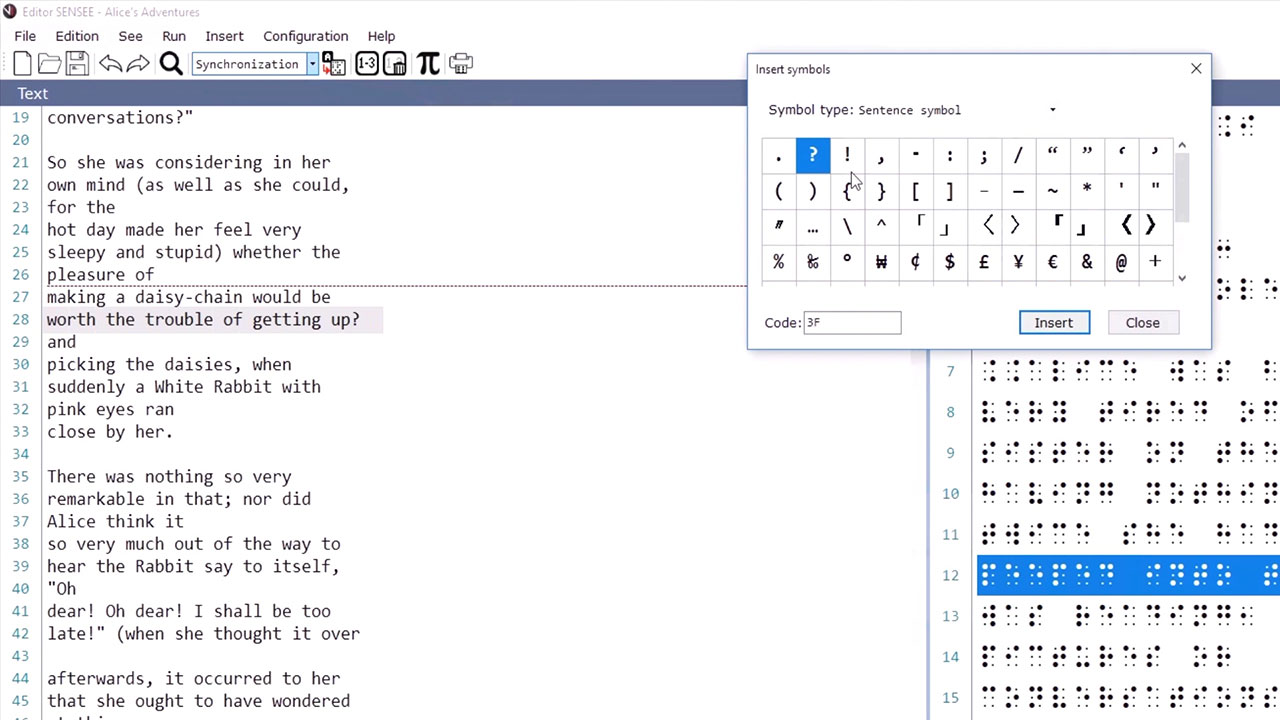Select the percent symbol cell
This screenshot has width=1280, height=720.
(778, 262)
